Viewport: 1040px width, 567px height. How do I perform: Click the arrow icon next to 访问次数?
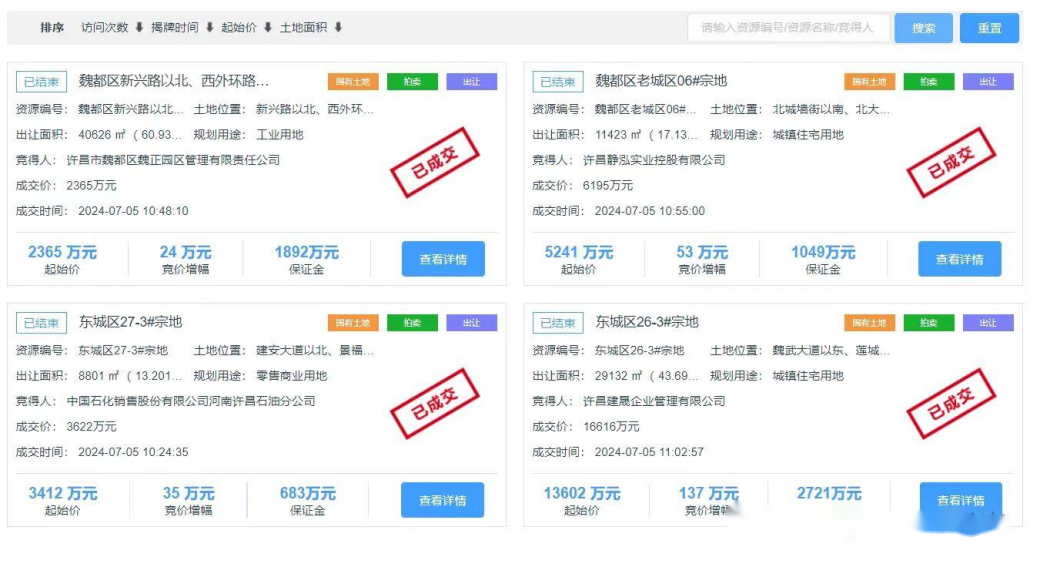click(x=139, y=28)
